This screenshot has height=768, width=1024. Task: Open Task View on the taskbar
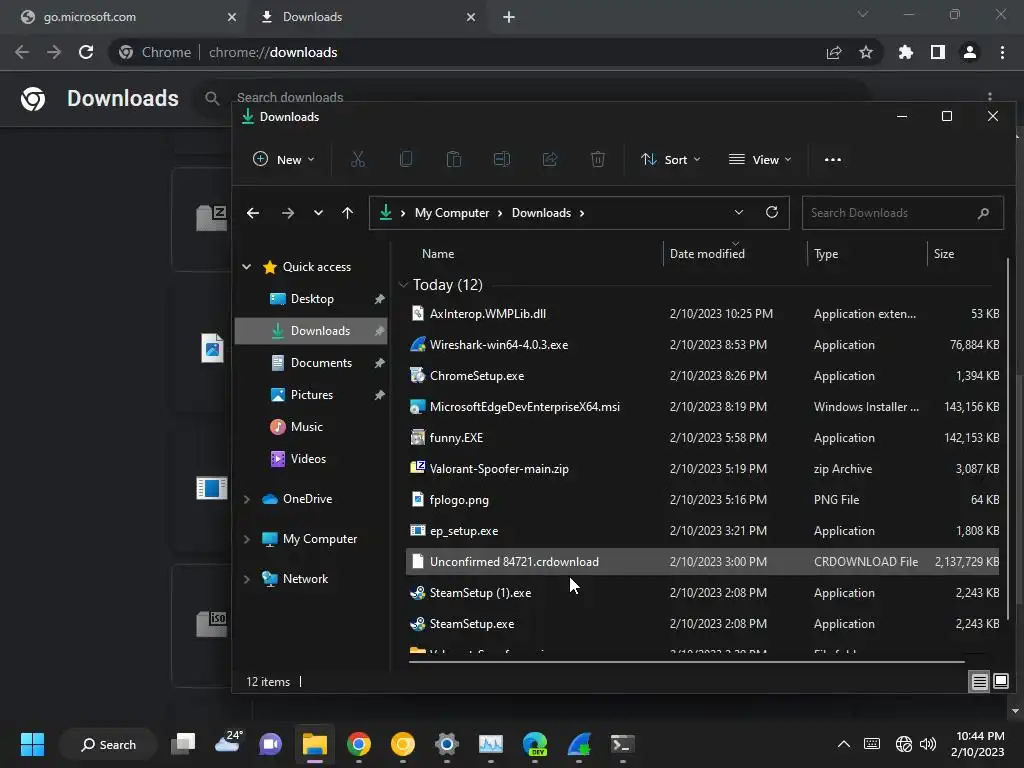[184, 744]
